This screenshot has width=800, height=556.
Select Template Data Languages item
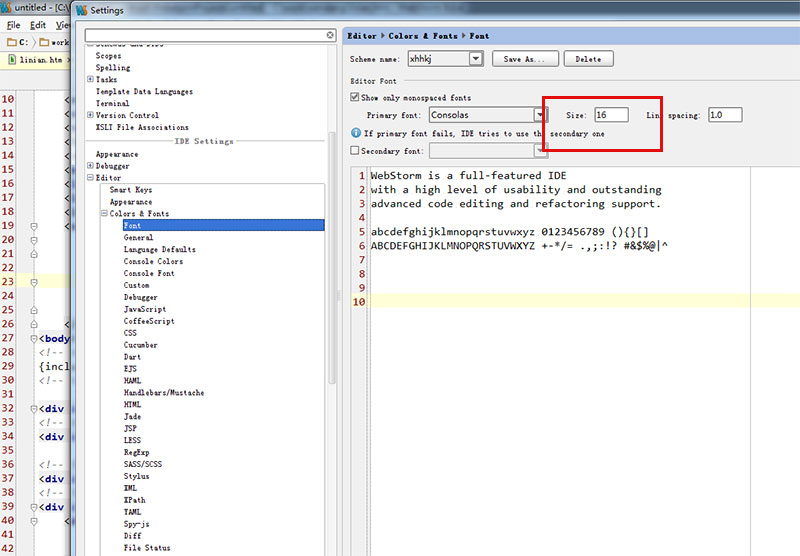coord(144,91)
